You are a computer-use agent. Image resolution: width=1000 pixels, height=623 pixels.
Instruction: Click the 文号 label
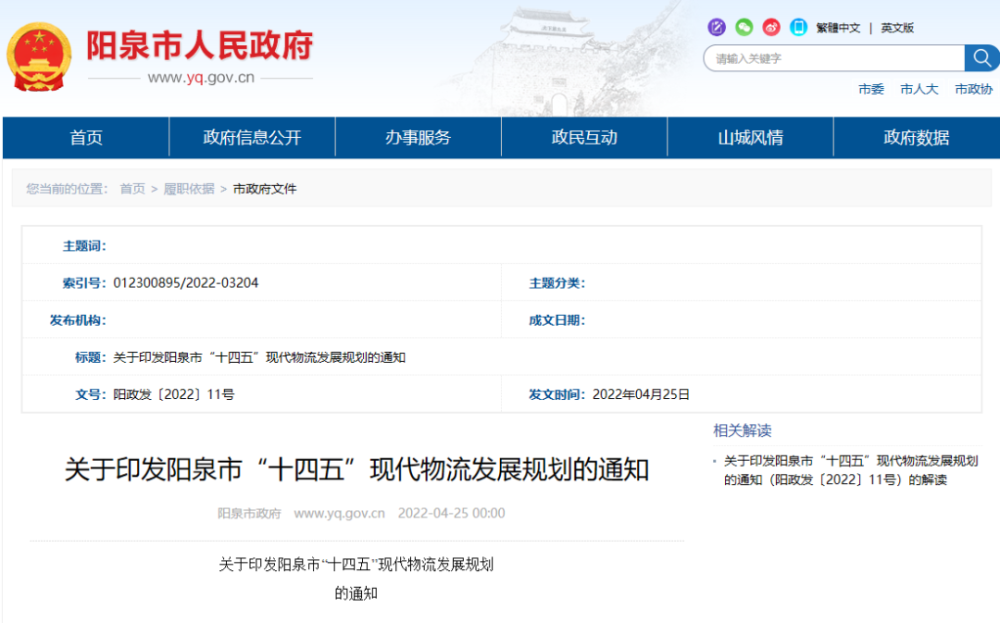tap(91, 395)
